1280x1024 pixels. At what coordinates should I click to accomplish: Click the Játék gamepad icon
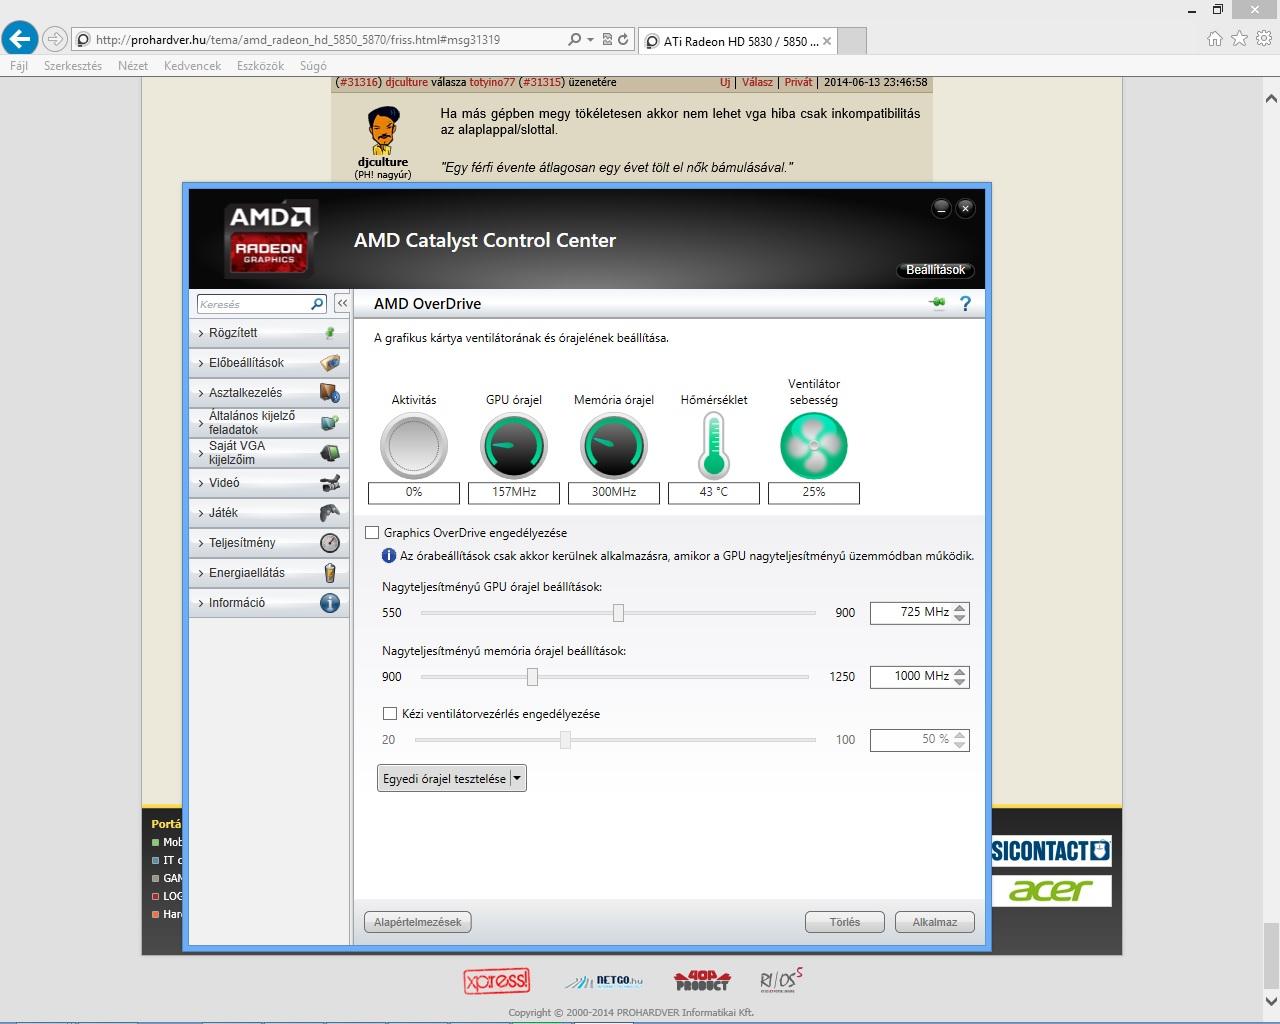(x=330, y=513)
